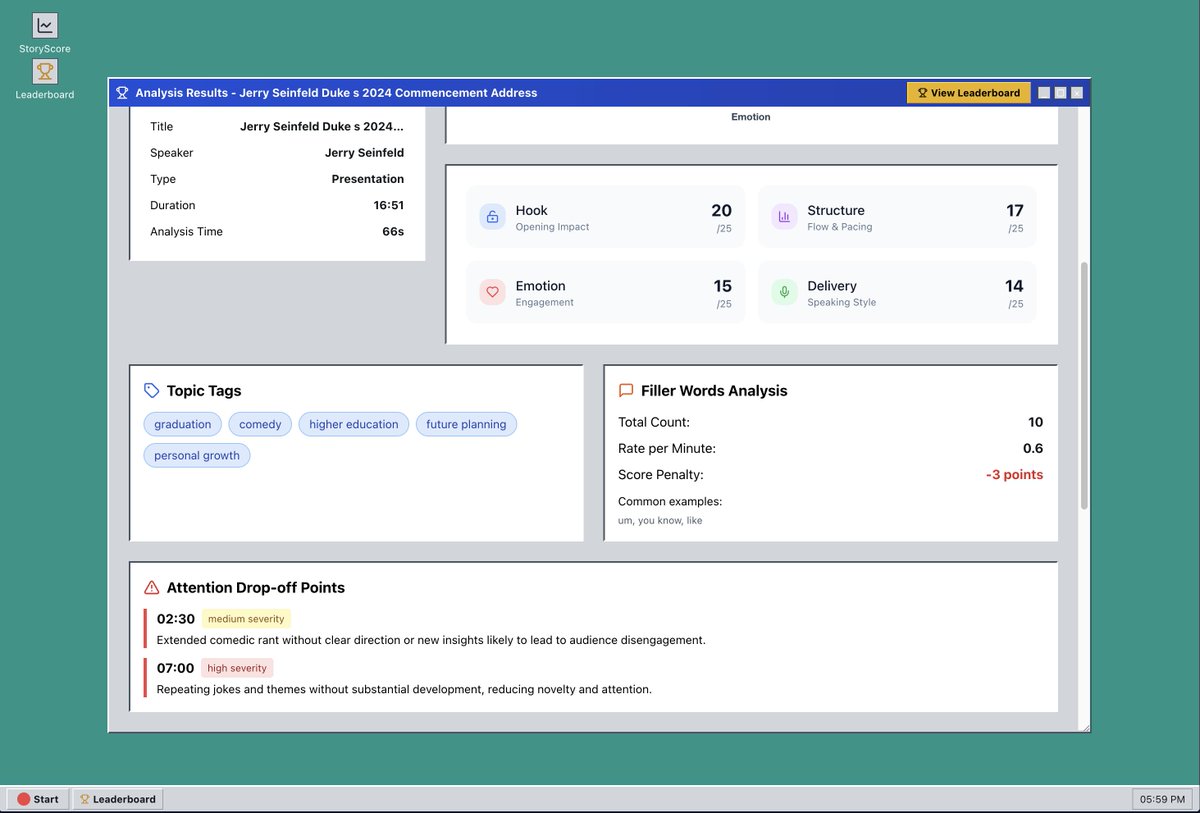This screenshot has height=813, width=1200.
Task: Open the StoryScore desktop icon
Action: [x=45, y=33]
